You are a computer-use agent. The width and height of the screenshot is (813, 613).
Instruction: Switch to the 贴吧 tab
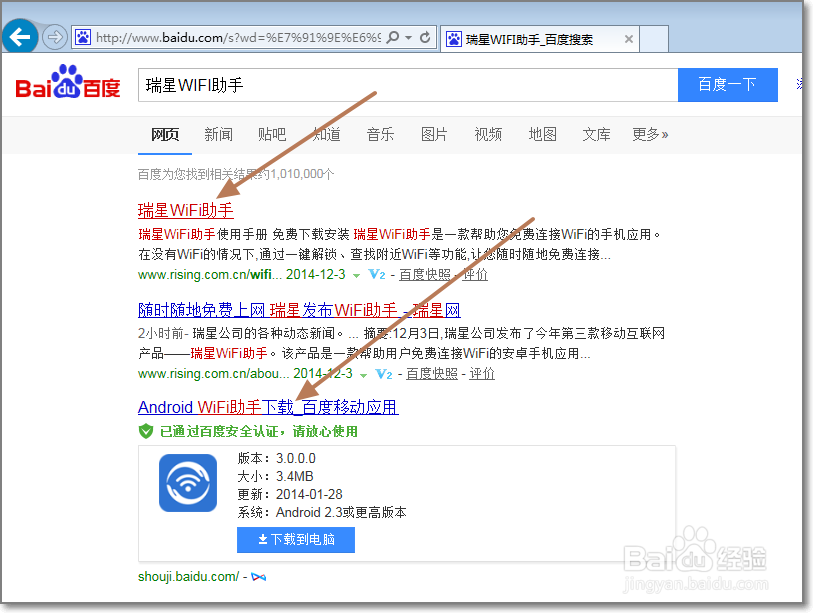(x=272, y=135)
